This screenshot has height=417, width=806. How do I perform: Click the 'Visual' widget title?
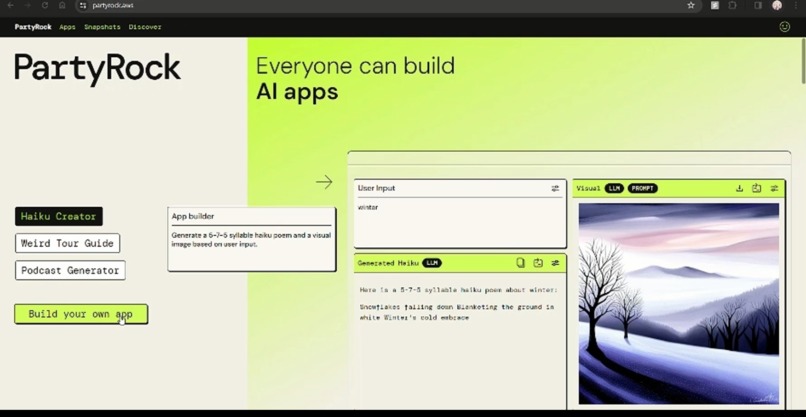588,188
